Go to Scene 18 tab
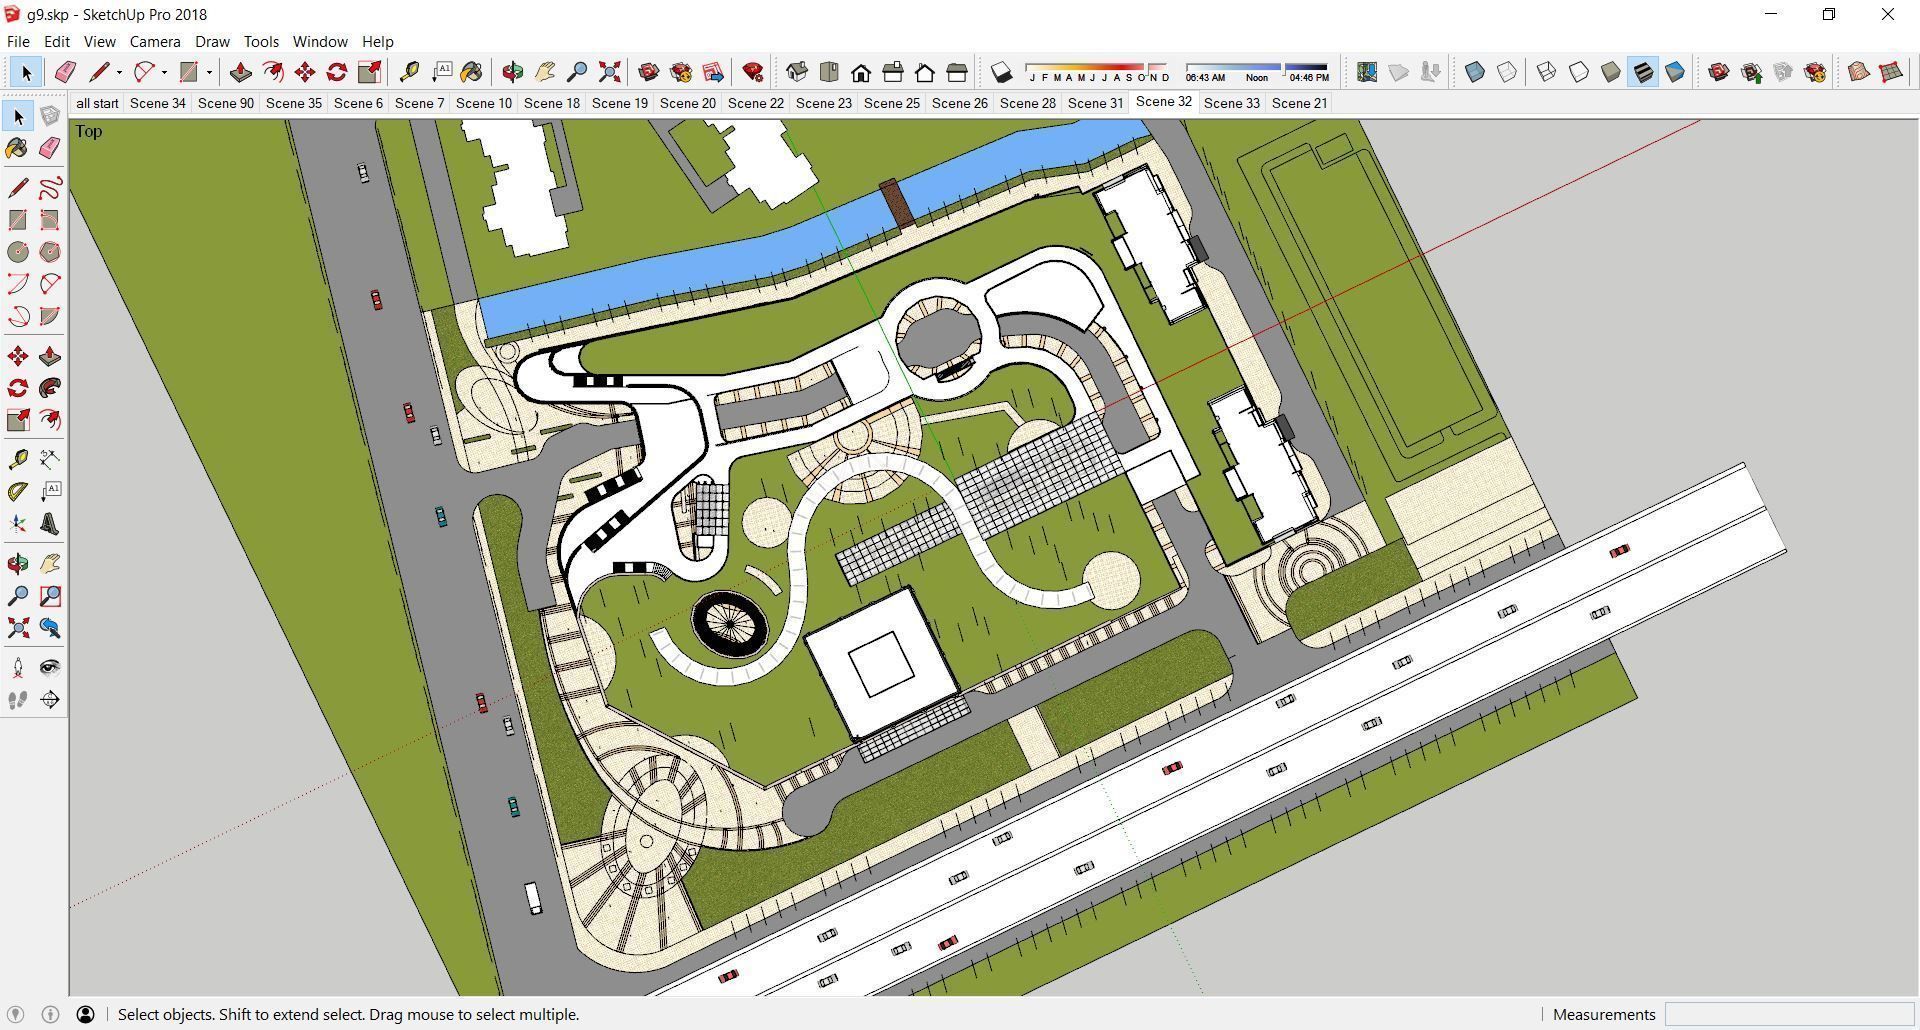The image size is (1920, 1030). tap(552, 103)
